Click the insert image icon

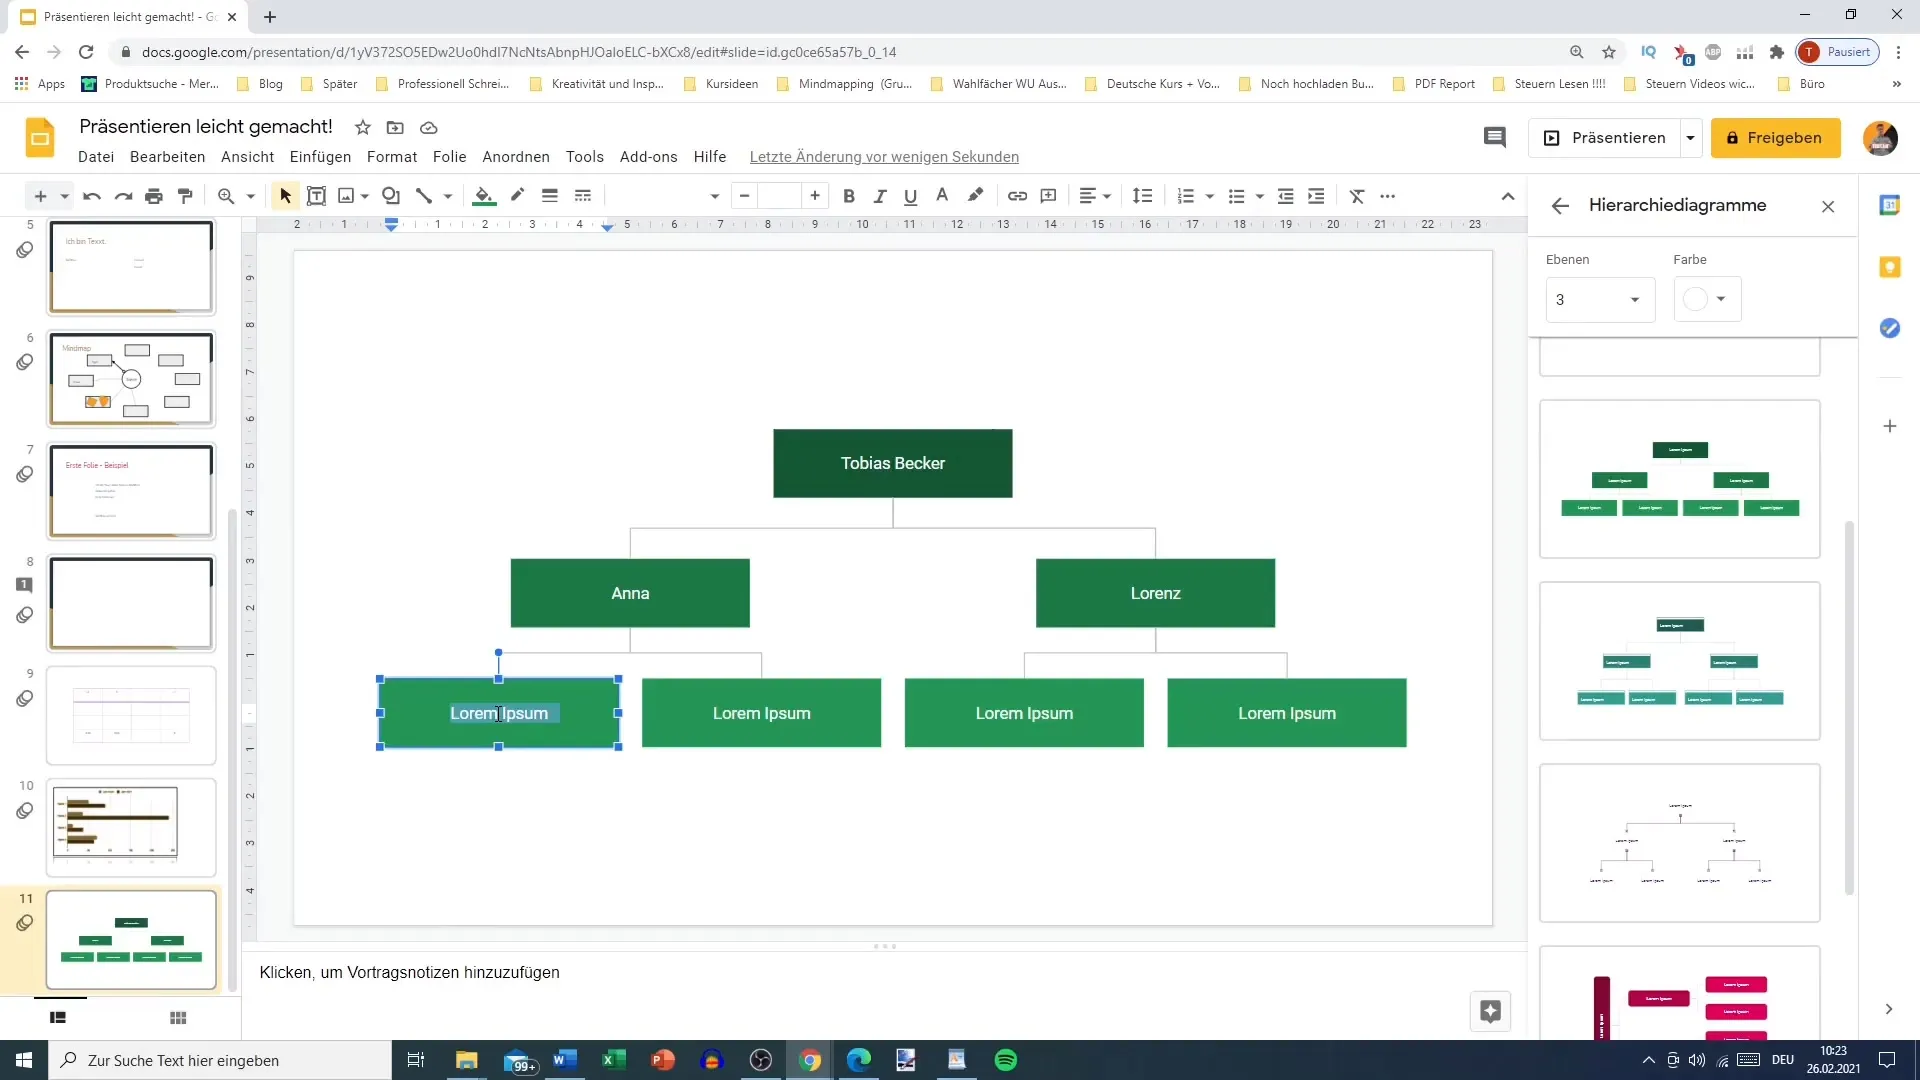pos(347,196)
